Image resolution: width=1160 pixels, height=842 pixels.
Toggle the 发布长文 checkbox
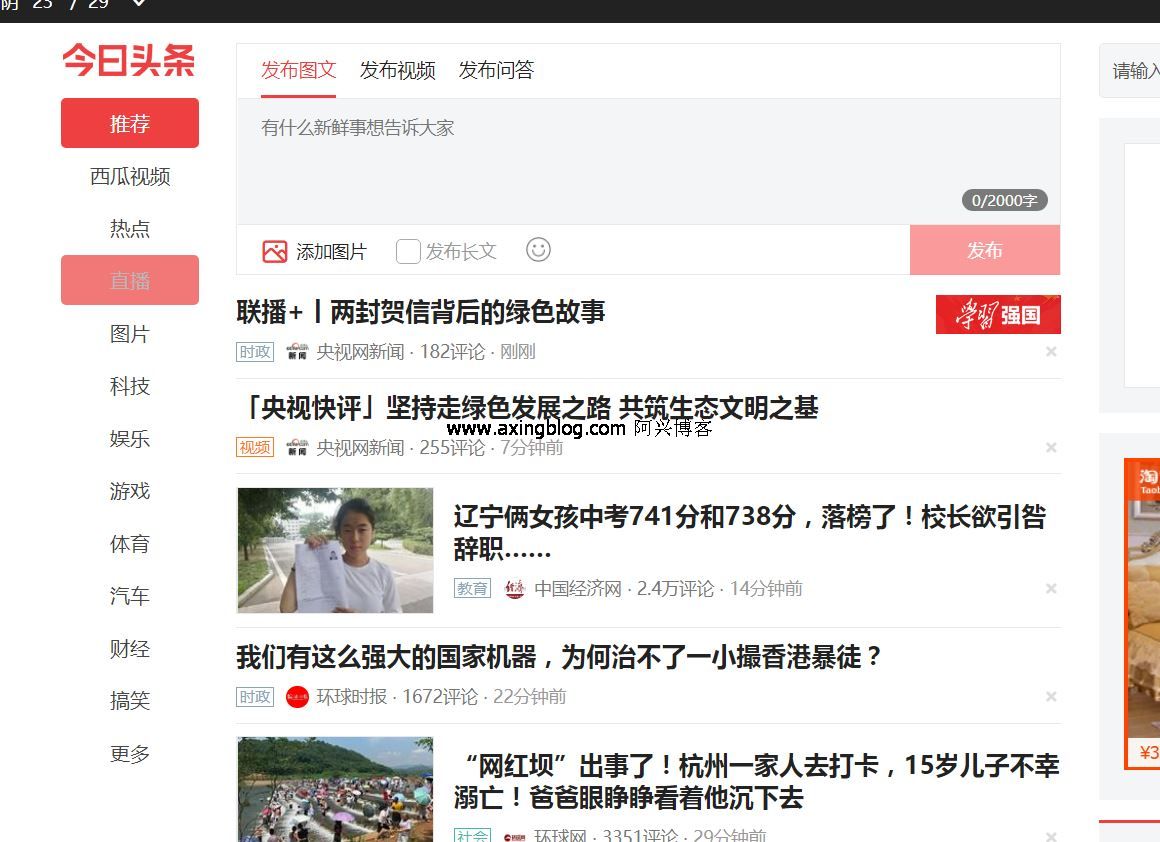(408, 252)
